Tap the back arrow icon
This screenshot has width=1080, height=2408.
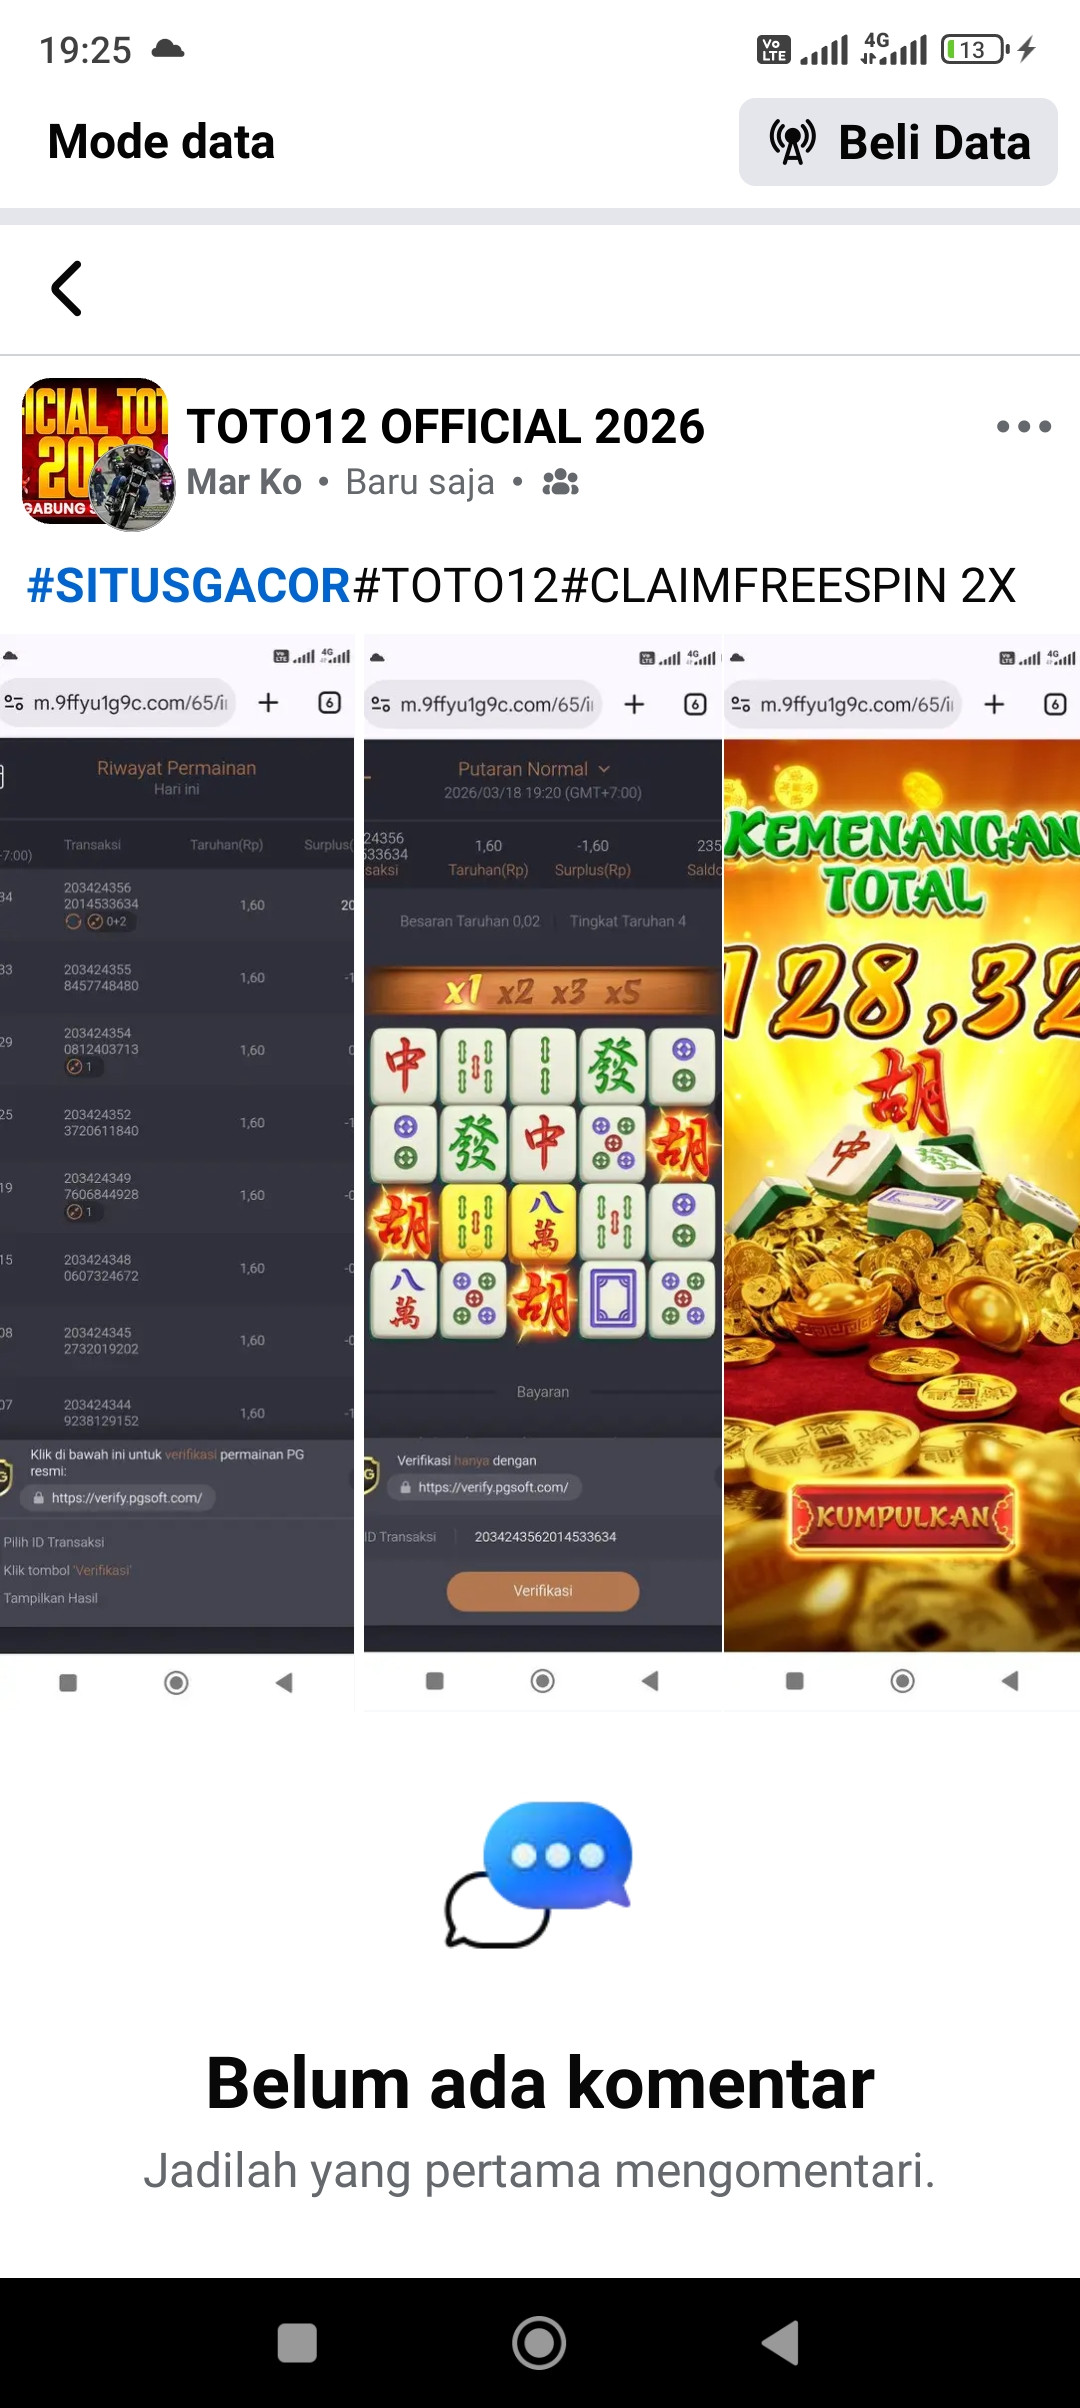(x=66, y=289)
